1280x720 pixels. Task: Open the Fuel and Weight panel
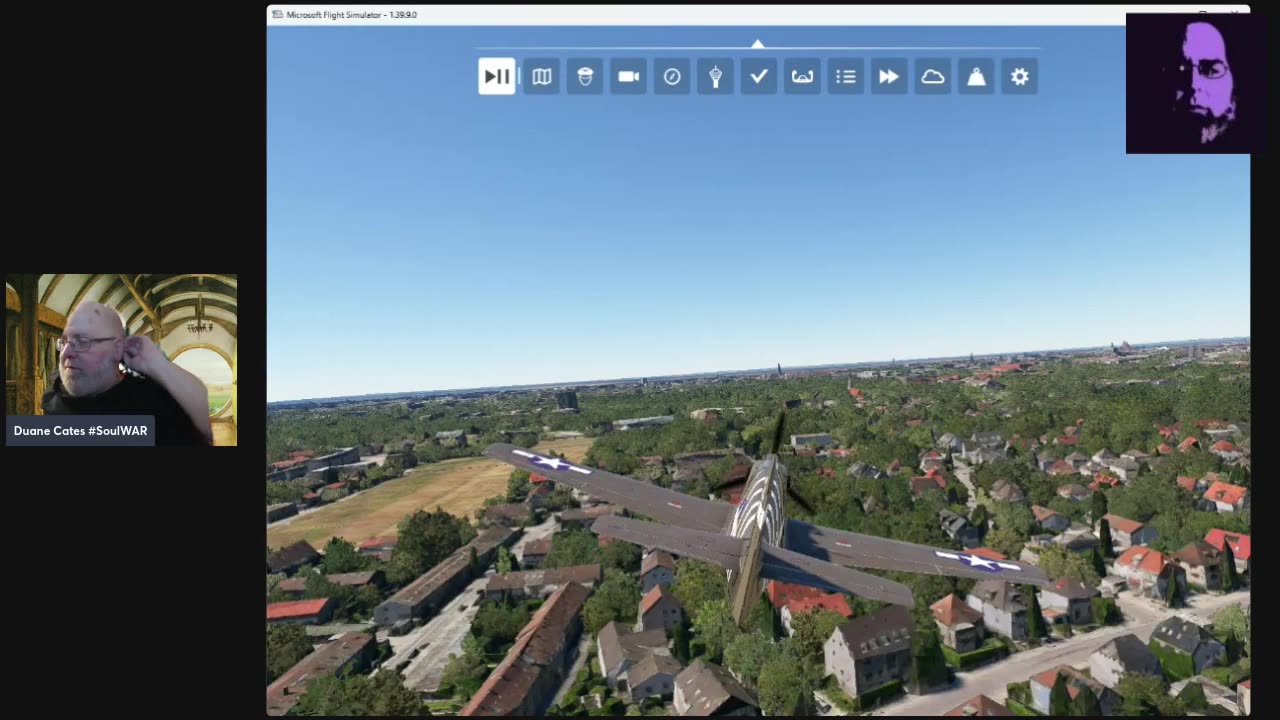tap(976, 77)
